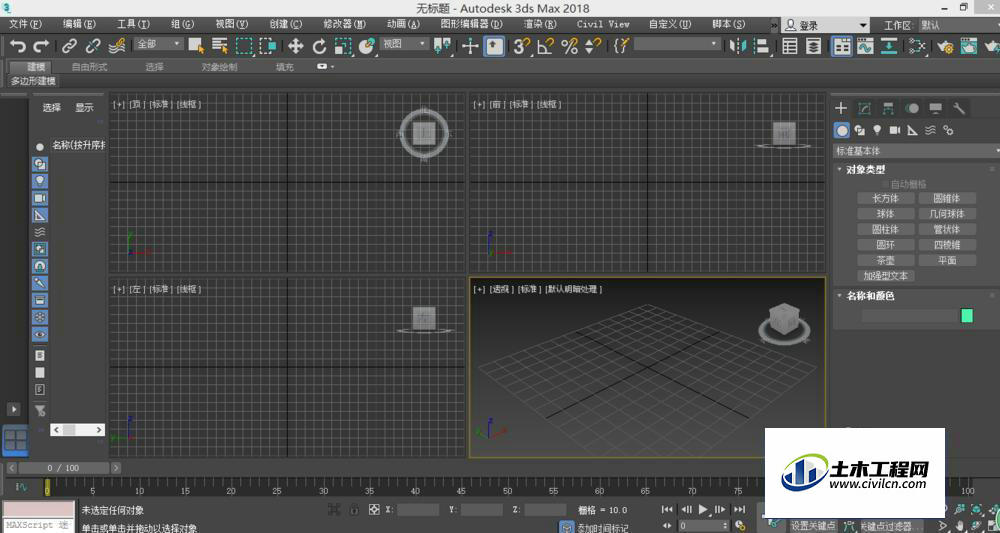
Task: Collapse the 对象类型 rollout
Action: [865, 170]
